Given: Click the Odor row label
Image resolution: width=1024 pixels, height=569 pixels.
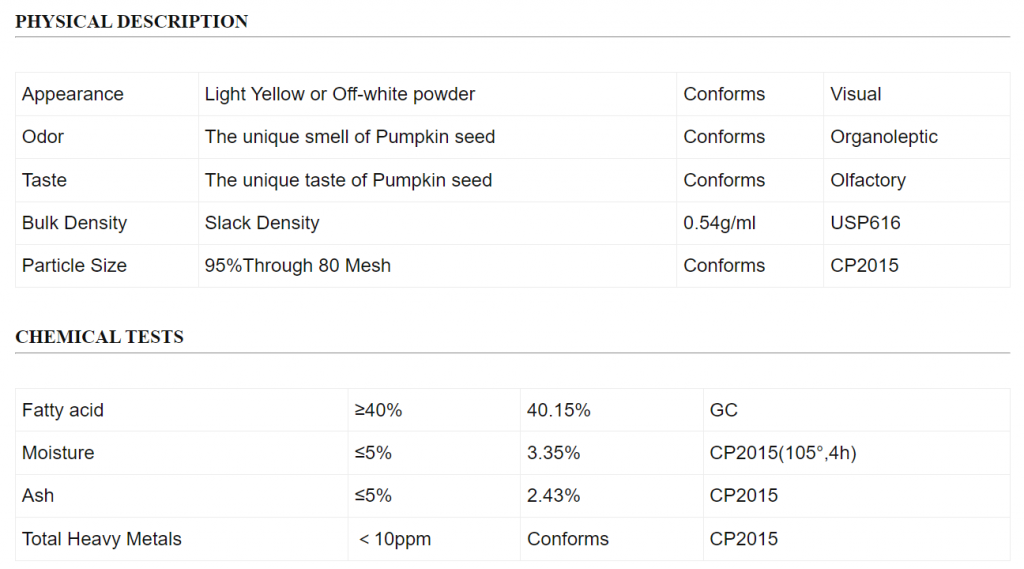Looking at the screenshot, I should (43, 137).
